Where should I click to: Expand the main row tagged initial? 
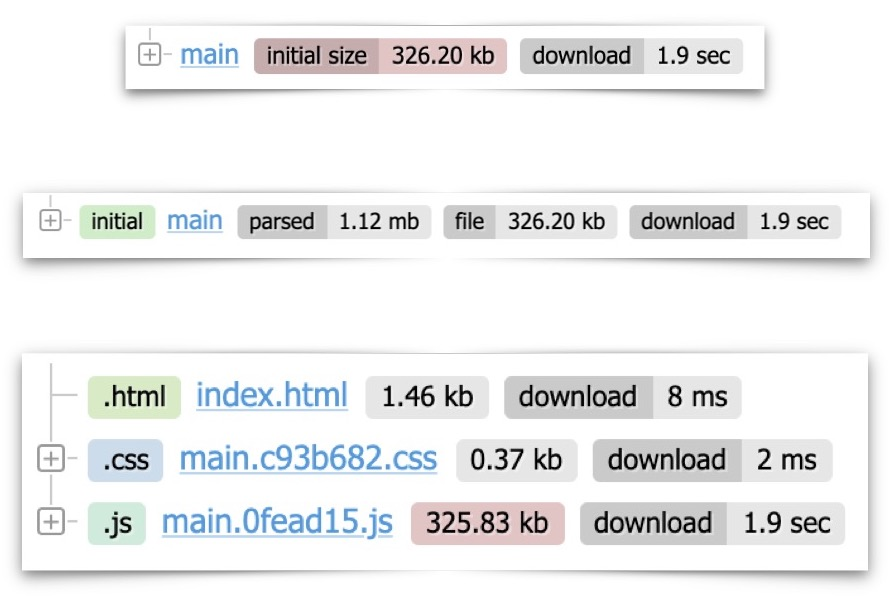pos(50,221)
